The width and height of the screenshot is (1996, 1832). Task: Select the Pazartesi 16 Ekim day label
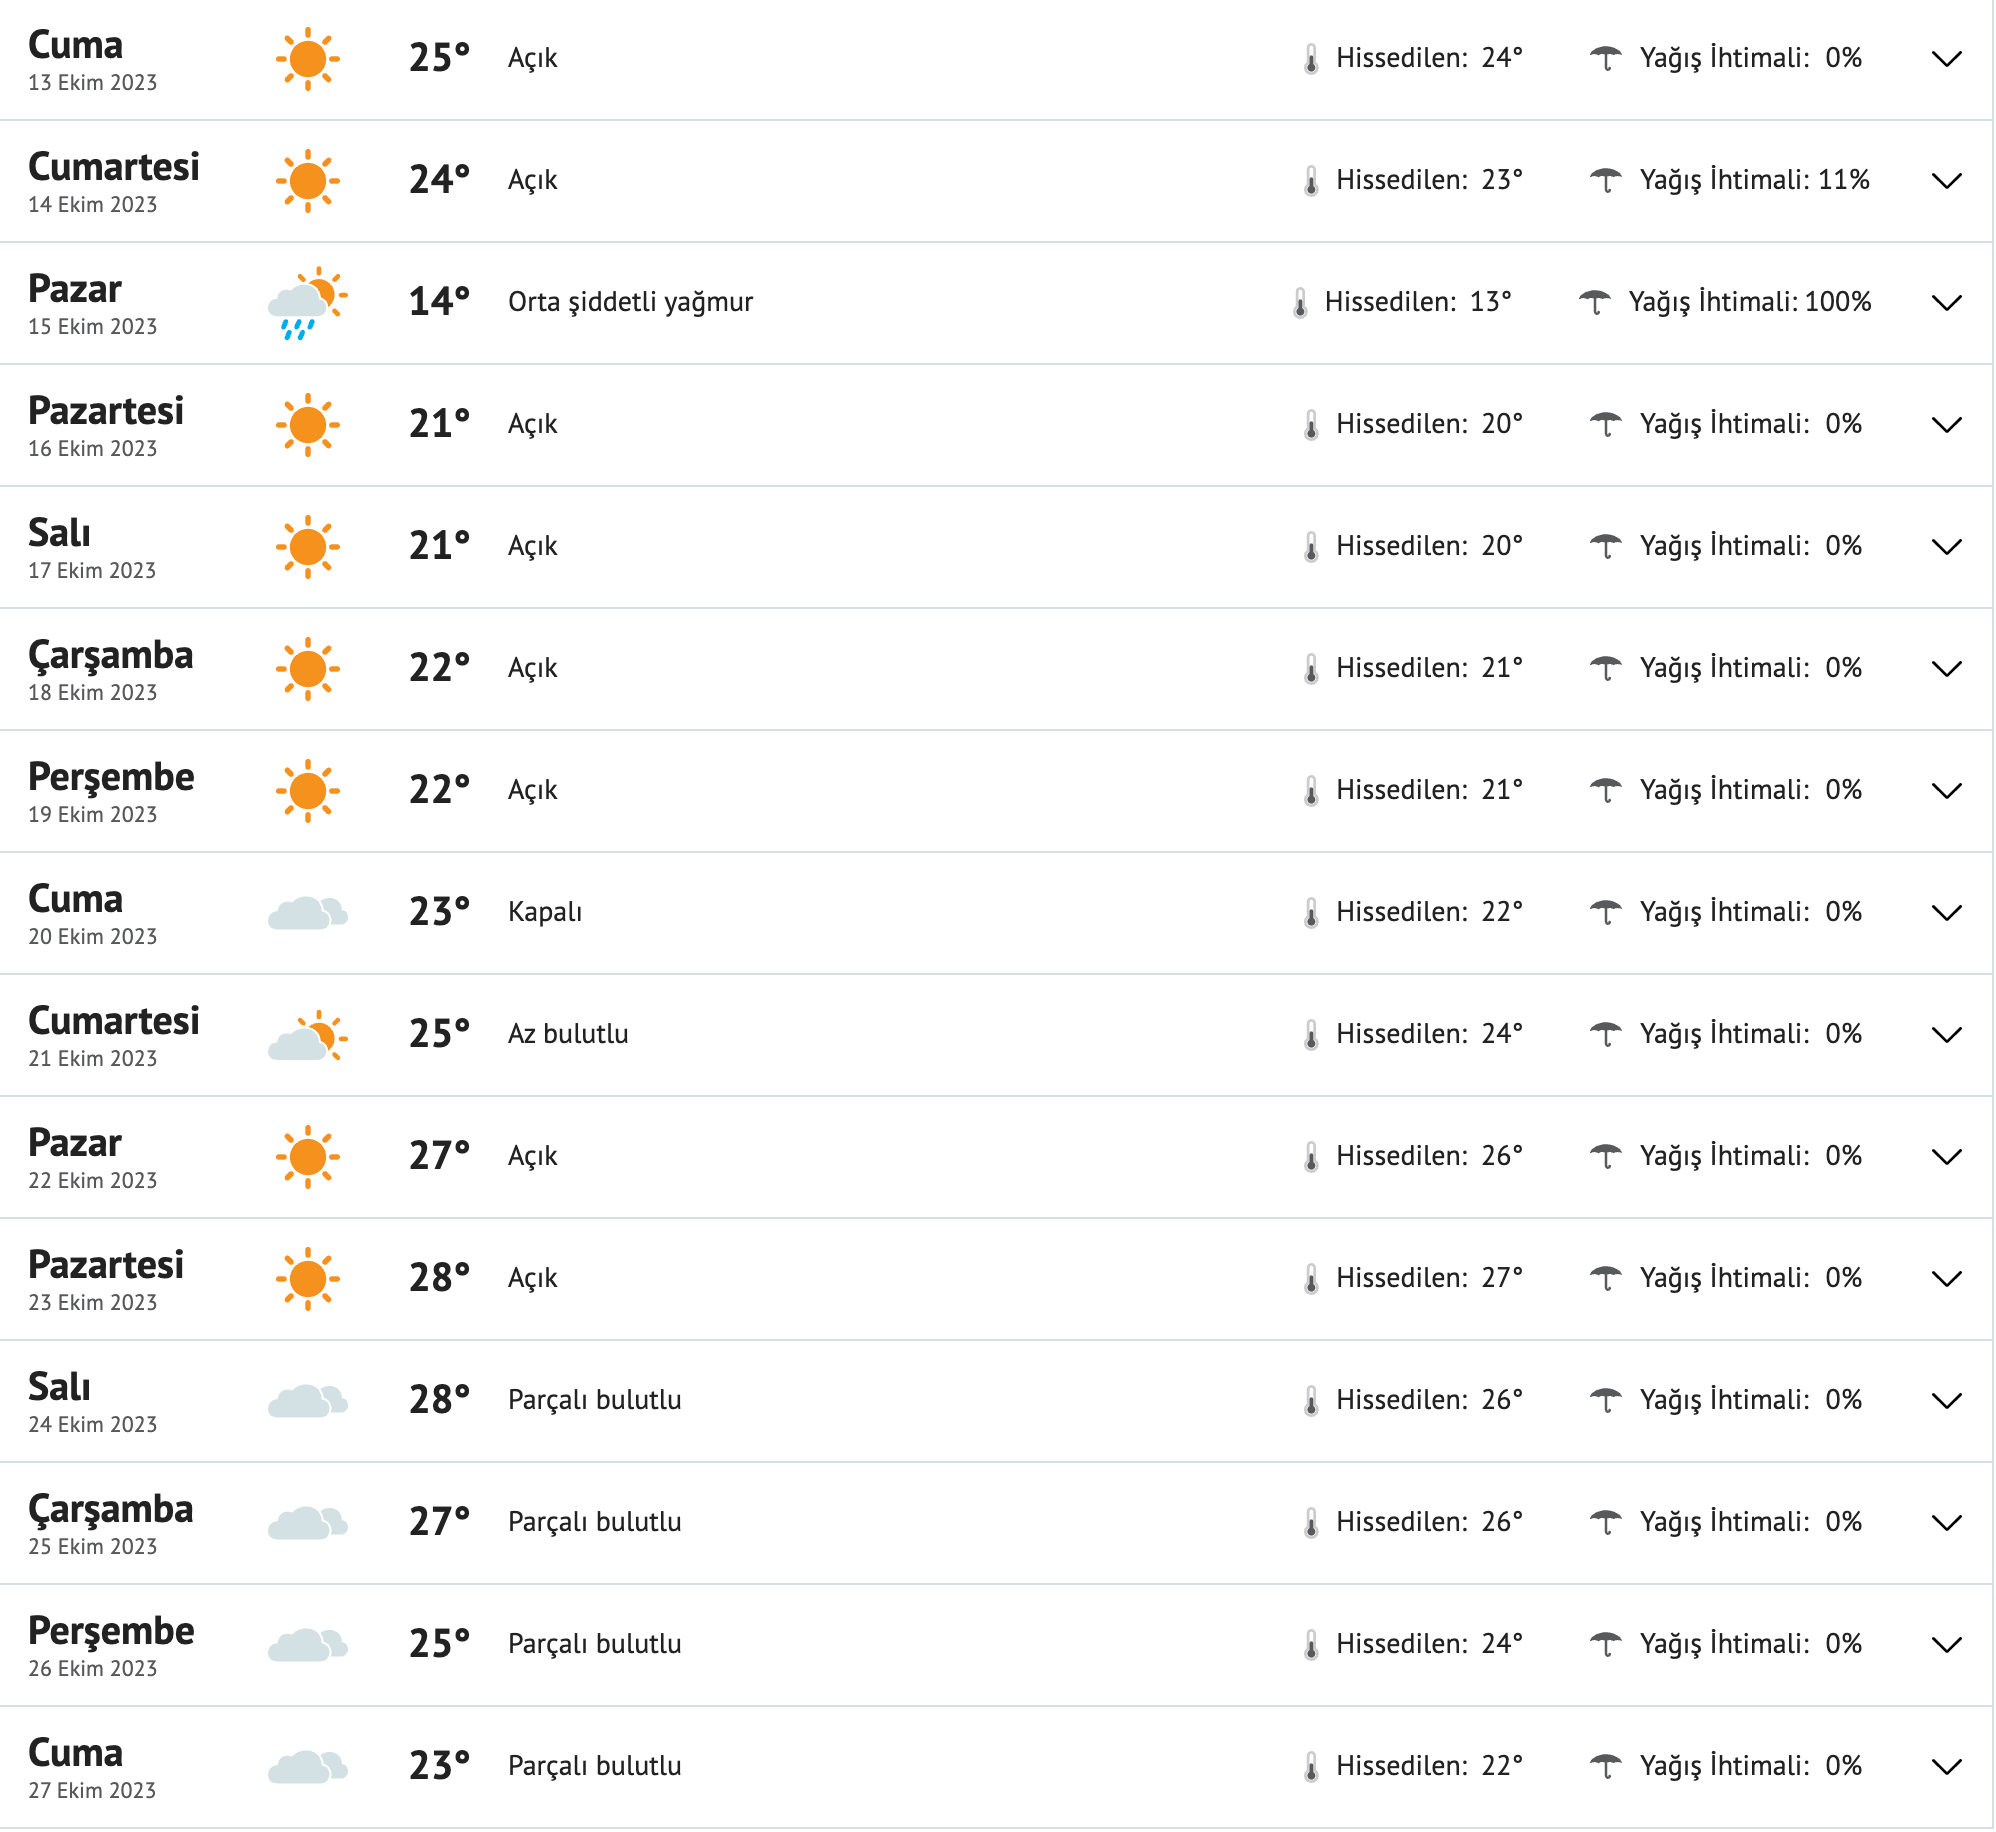(x=106, y=410)
